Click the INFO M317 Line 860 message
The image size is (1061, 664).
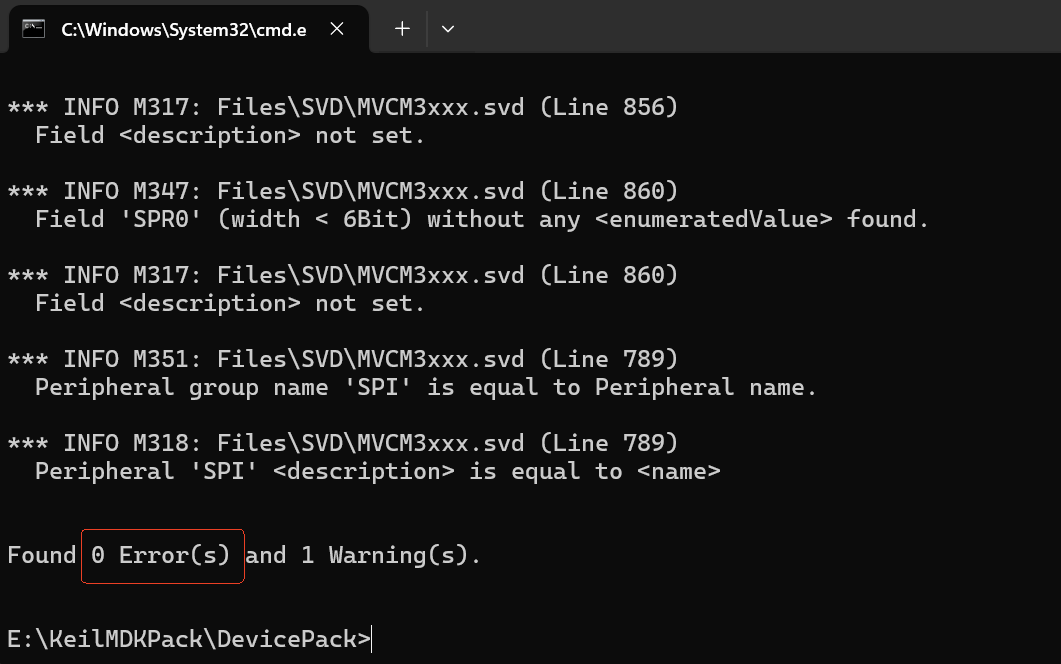pyautogui.click(x=343, y=275)
